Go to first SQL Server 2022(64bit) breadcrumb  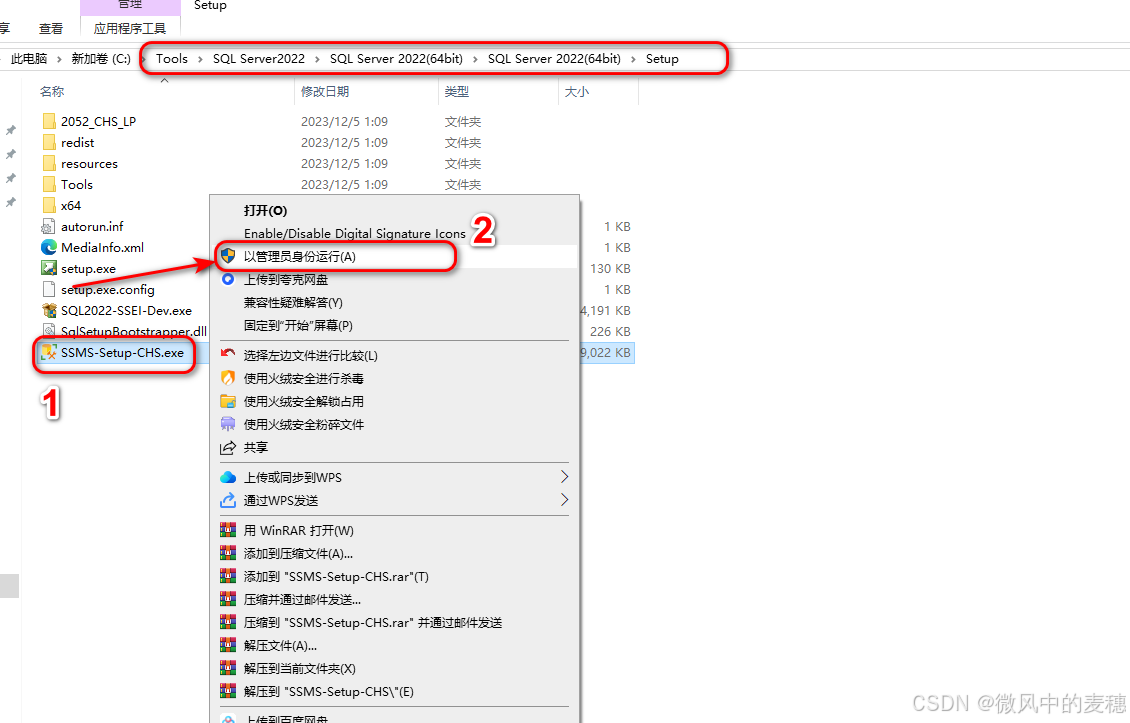tap(396, 58)
